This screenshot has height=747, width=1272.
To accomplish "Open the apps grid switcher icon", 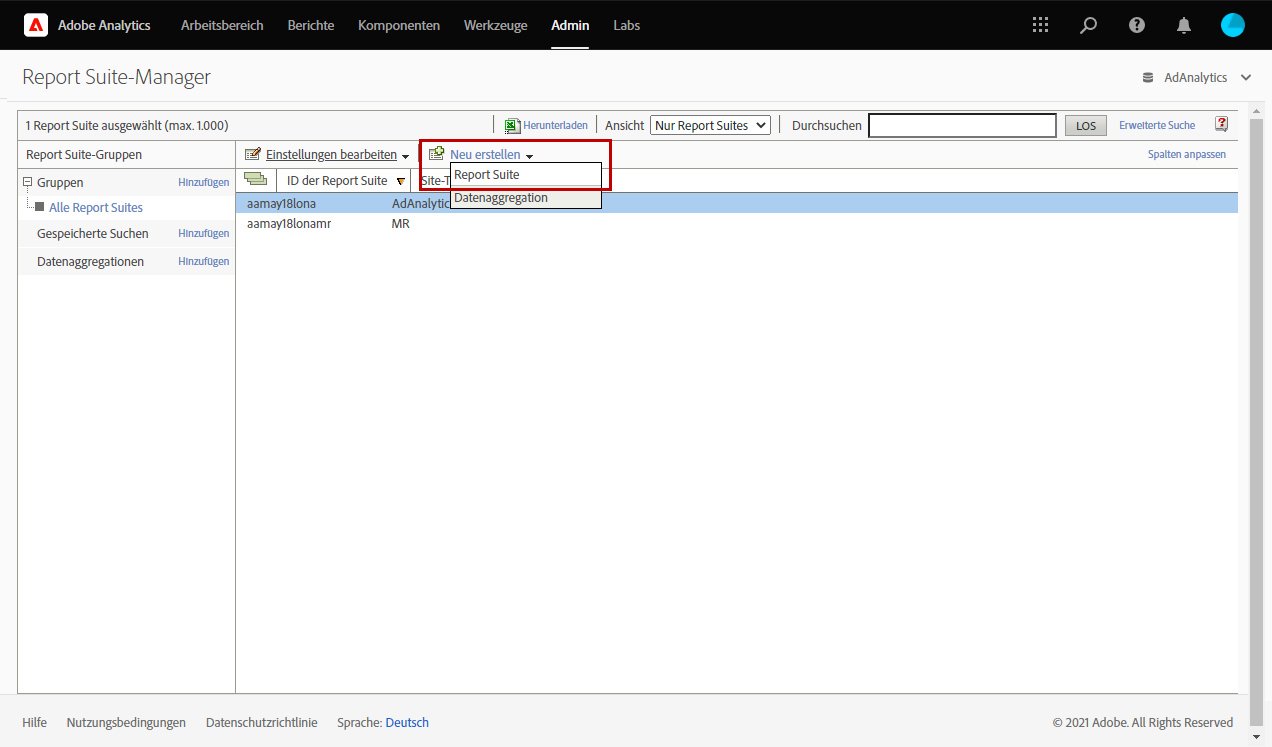I will (1041, 25).
